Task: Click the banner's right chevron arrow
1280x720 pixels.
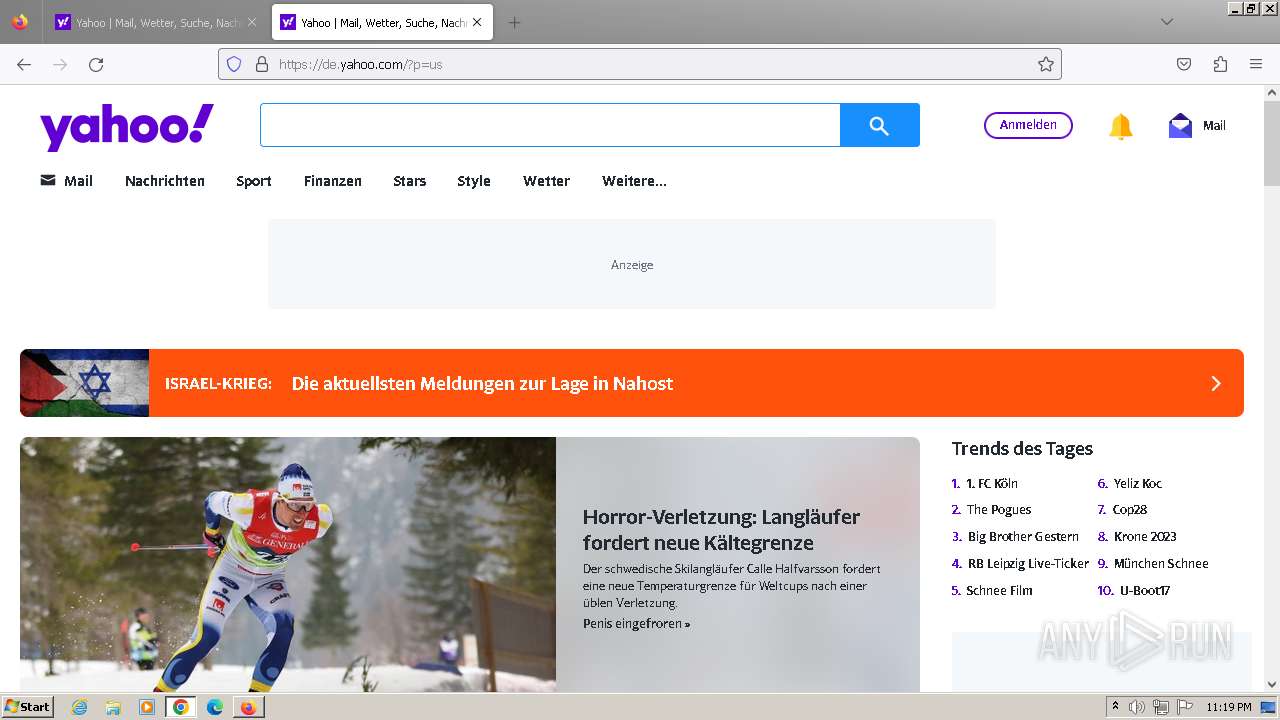Action: pyautogui.click(x=1216, y=383)
